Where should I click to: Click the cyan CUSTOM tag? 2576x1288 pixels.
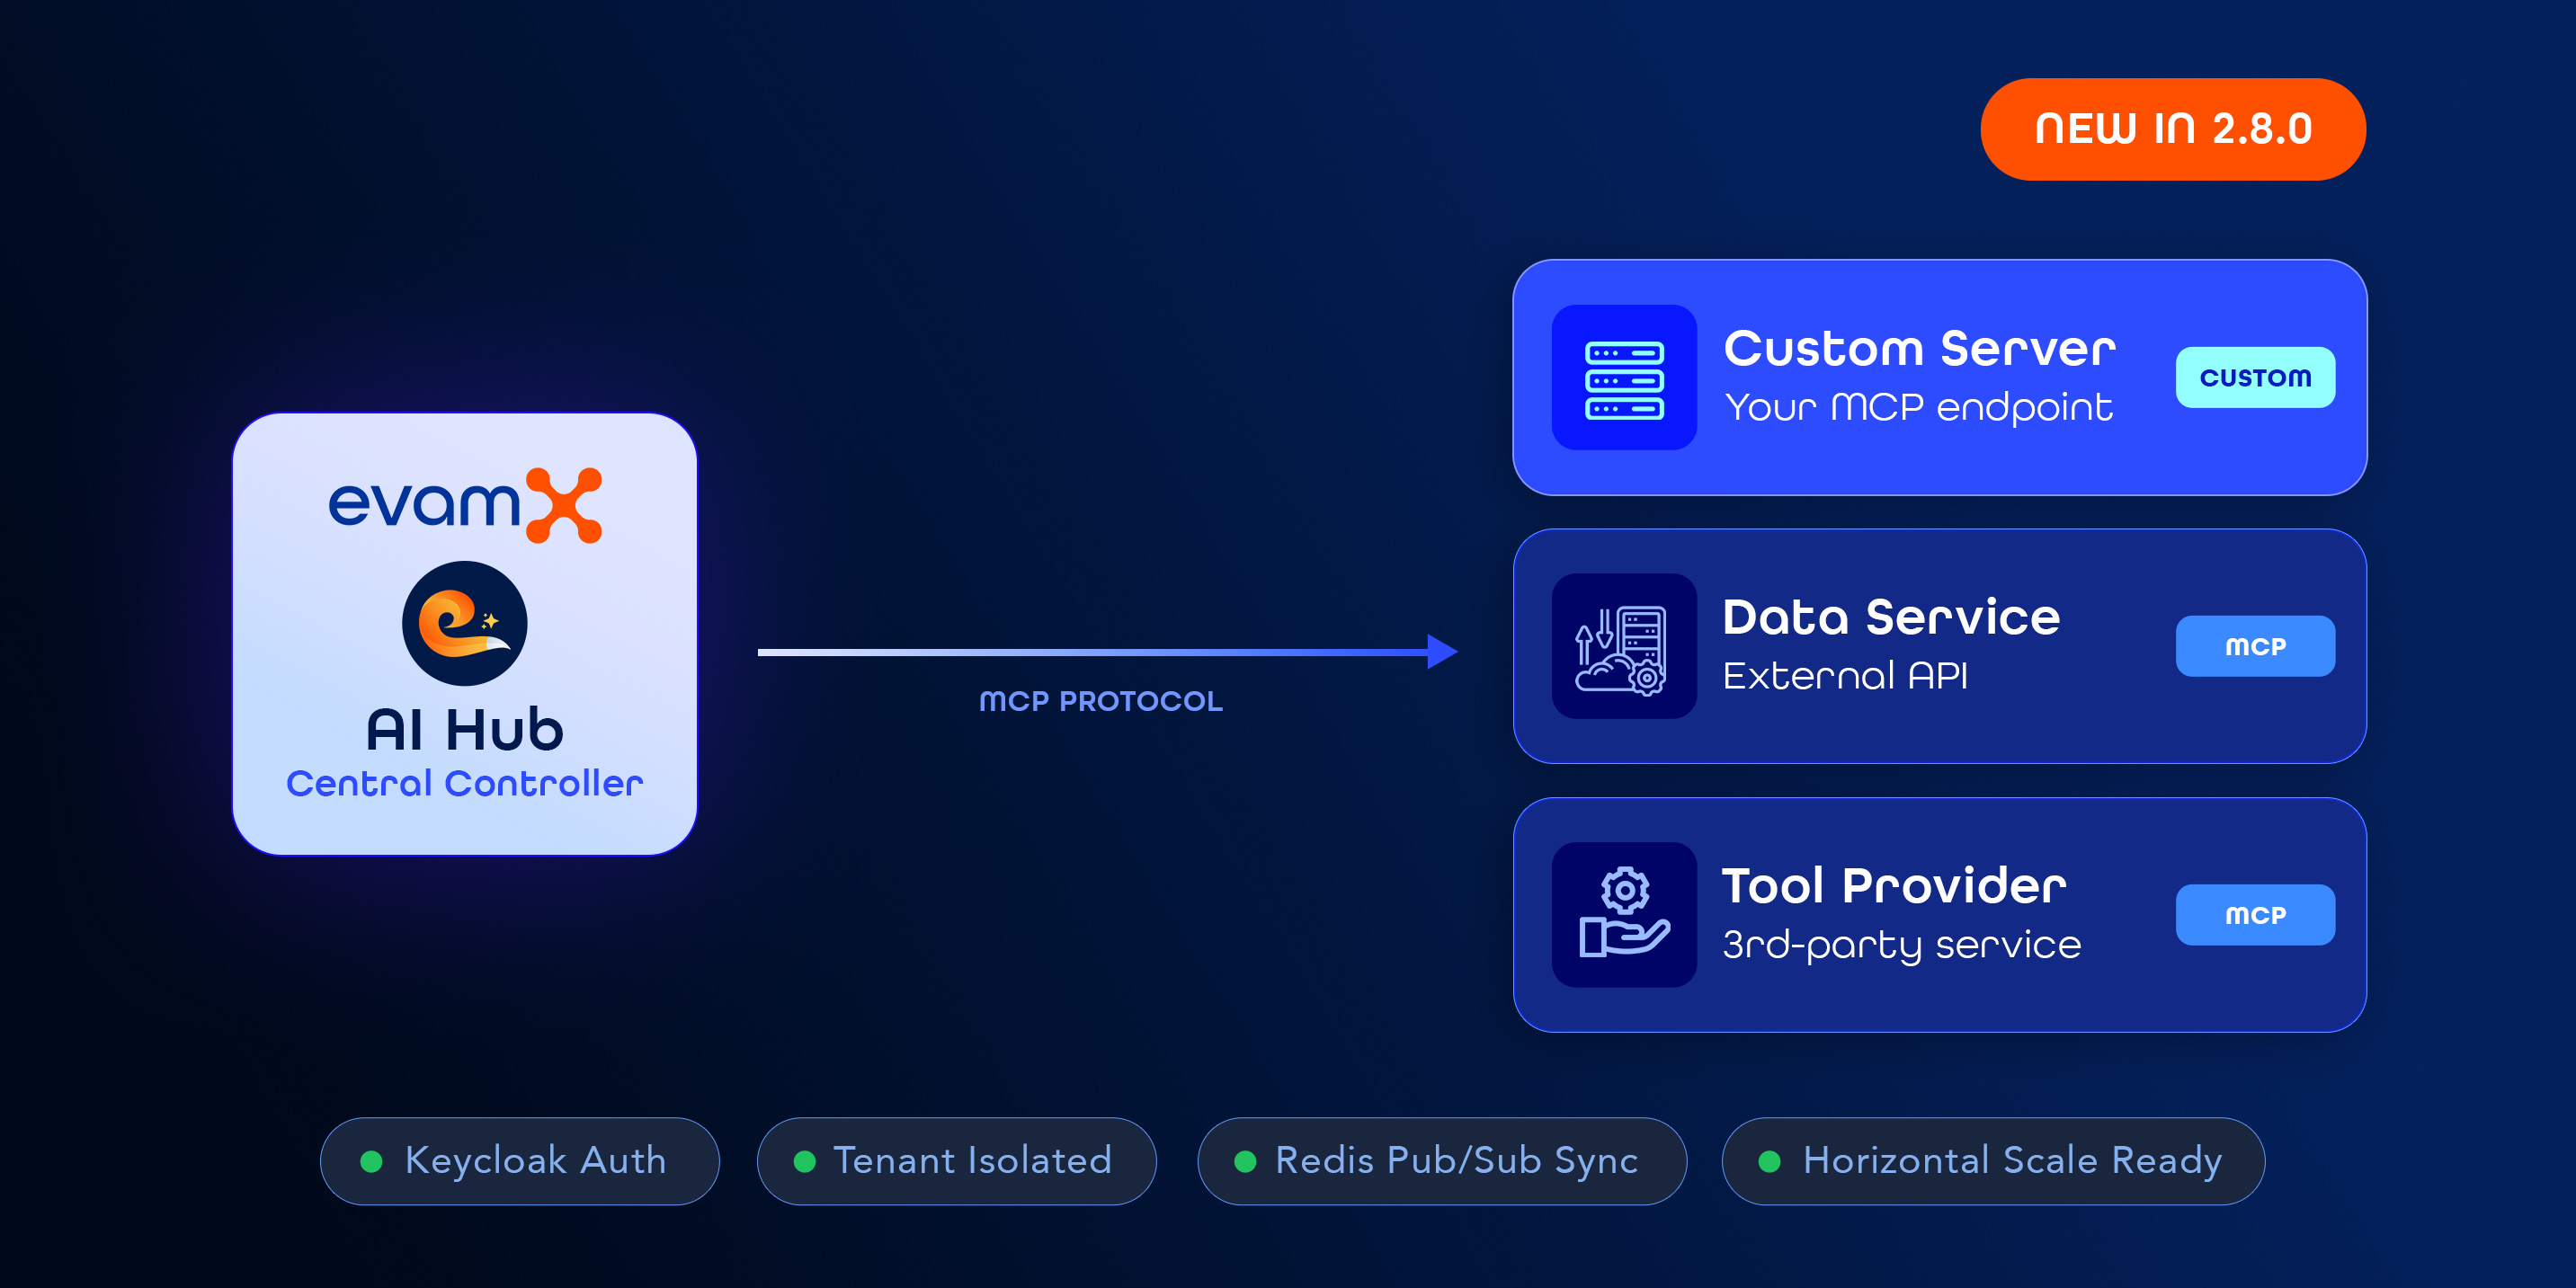[x=2254, y=378]
